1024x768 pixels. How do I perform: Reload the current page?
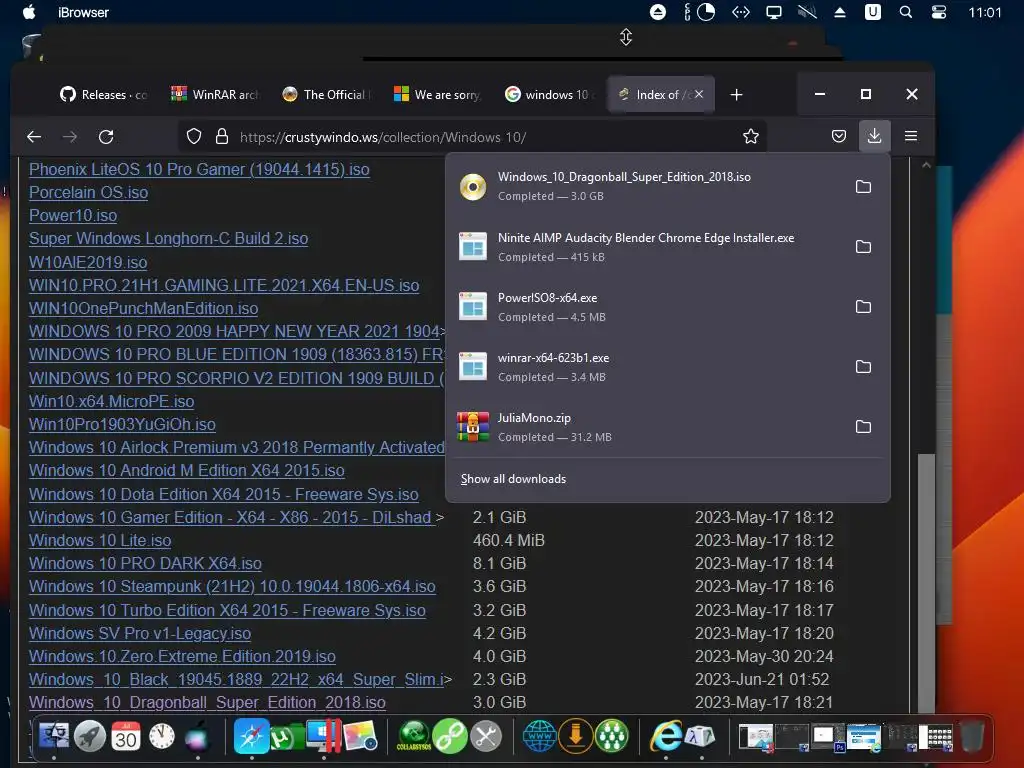point(106,136)
